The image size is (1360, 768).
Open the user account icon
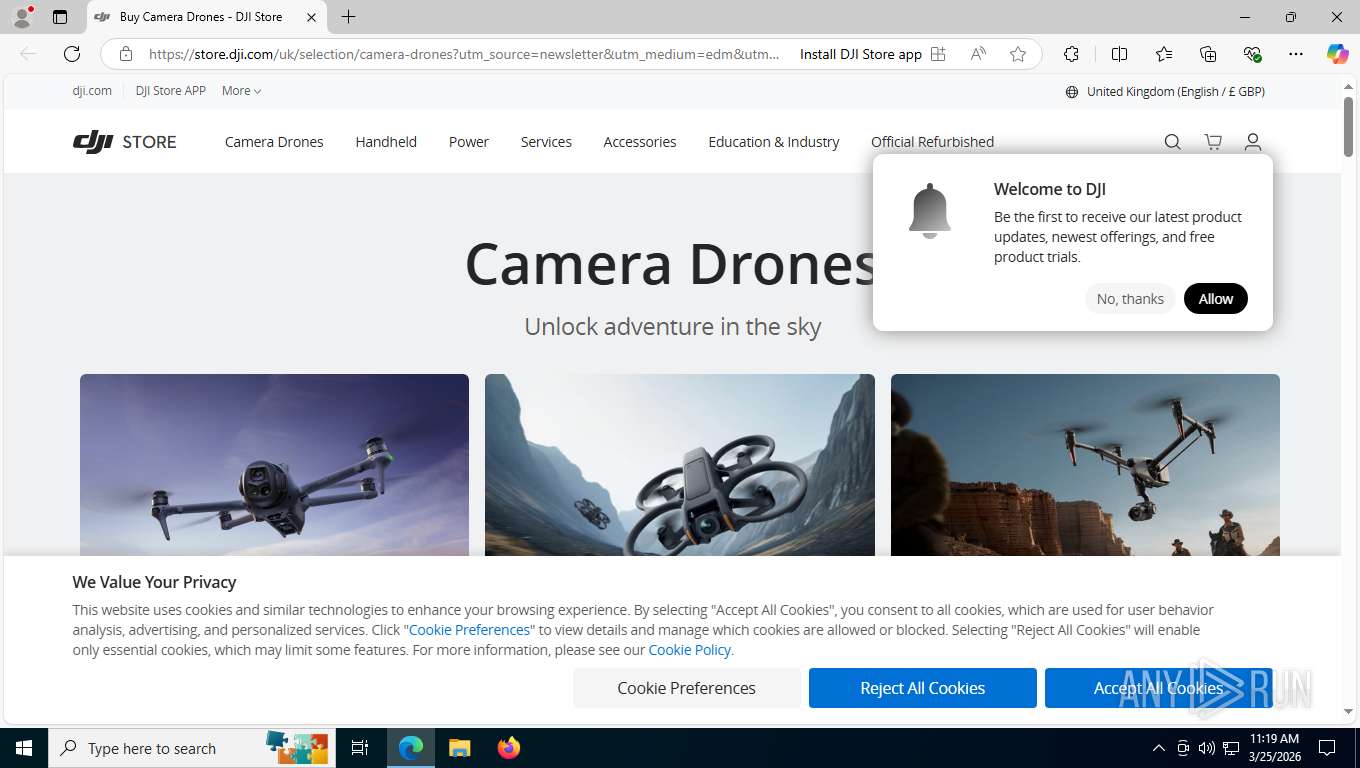click(x=1253, y=142)
